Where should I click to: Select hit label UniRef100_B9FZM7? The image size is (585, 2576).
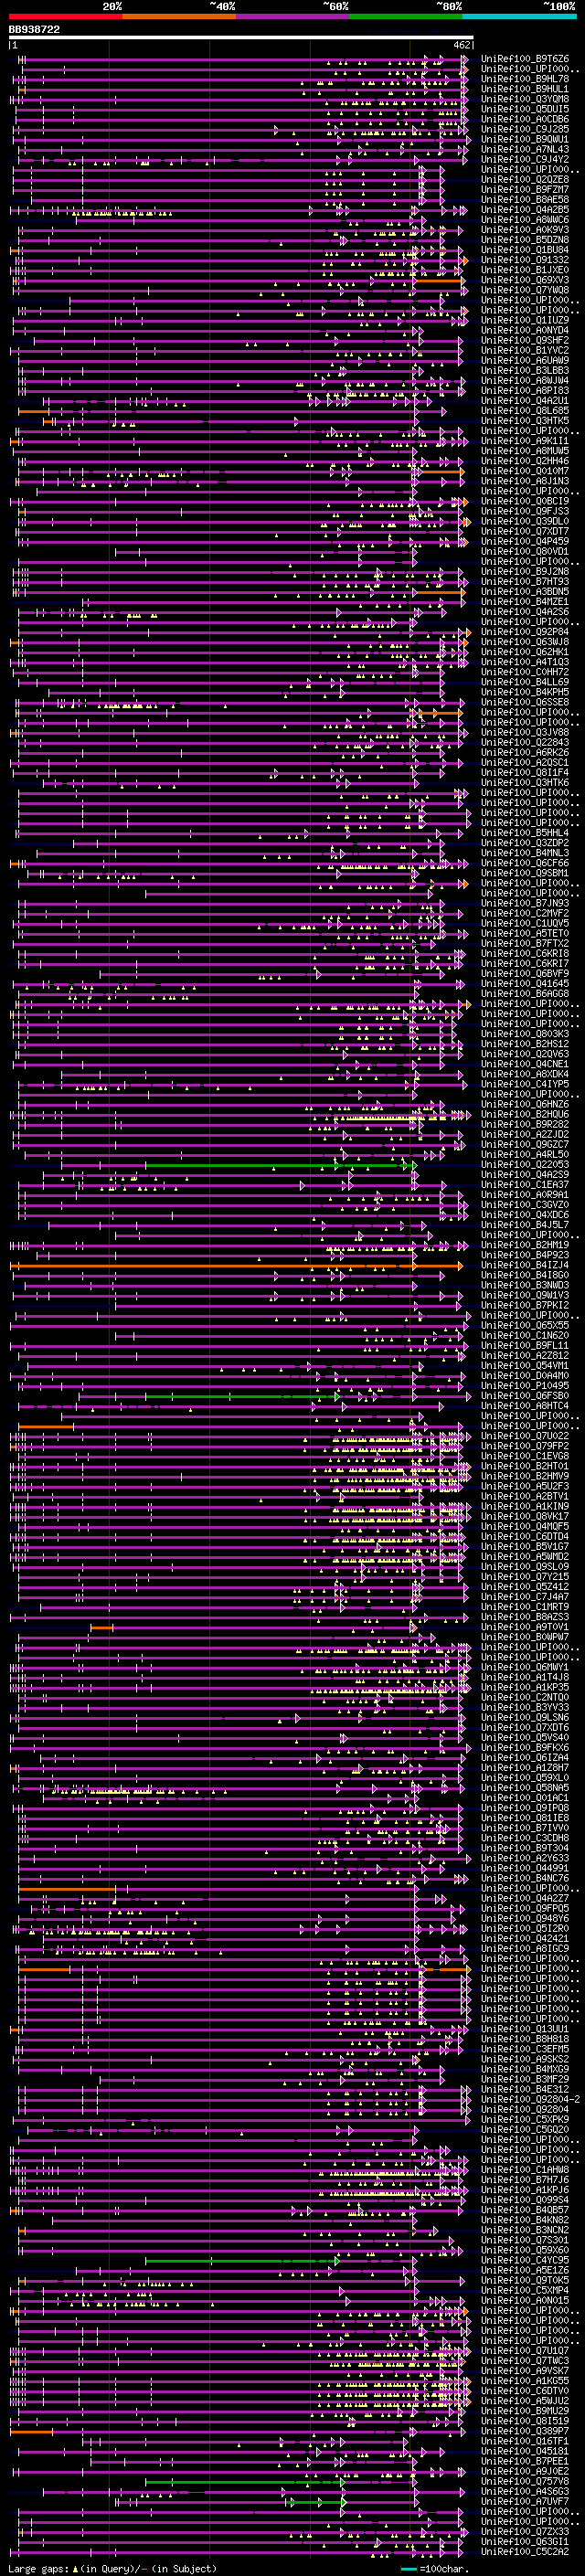(x=524, y=189)
